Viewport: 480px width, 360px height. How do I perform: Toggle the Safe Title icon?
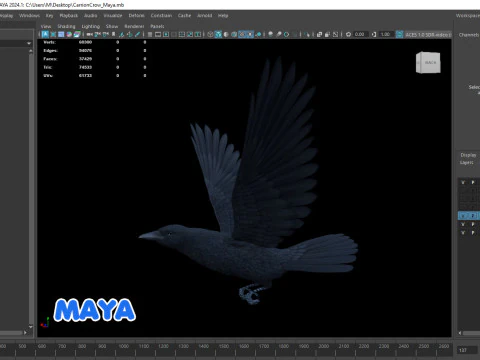coord(198,34)
